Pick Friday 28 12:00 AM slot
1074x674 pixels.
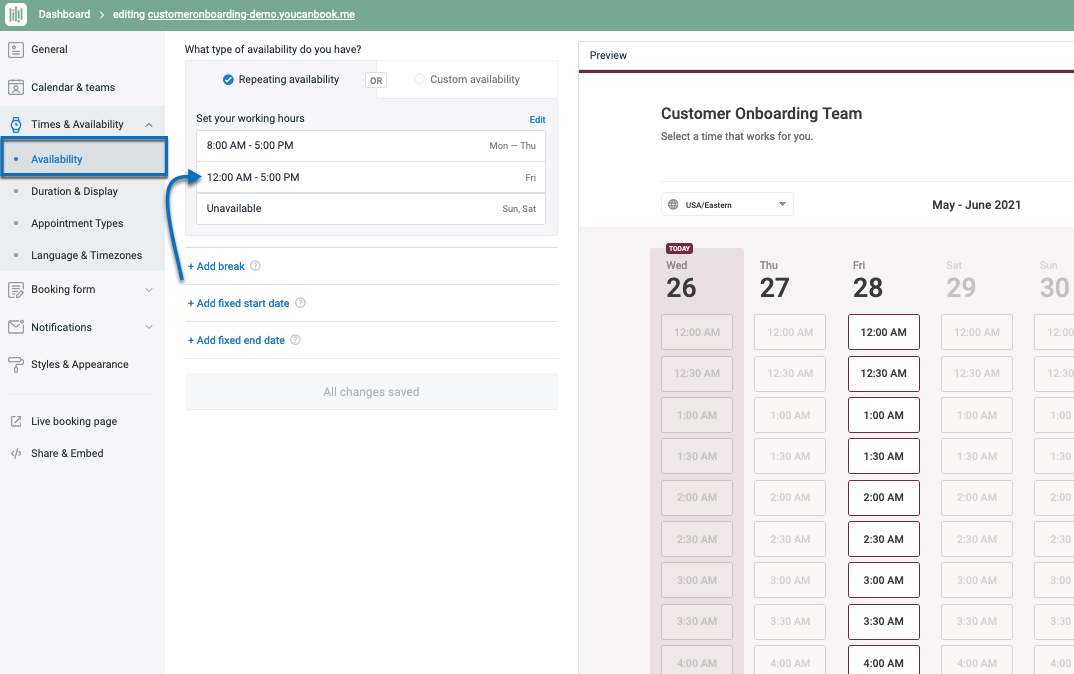[884, 332]
